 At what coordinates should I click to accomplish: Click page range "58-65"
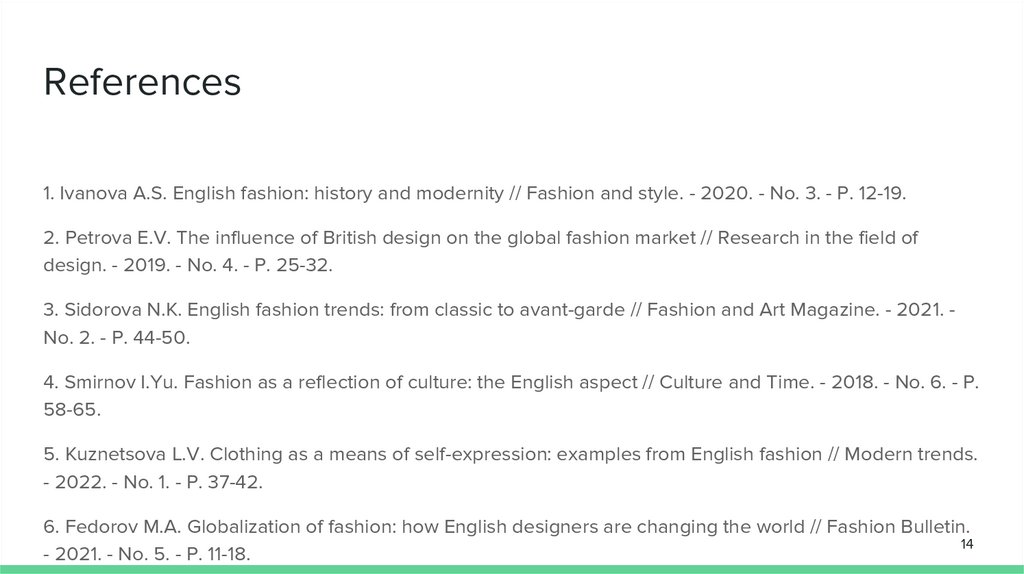coord(72,410)
